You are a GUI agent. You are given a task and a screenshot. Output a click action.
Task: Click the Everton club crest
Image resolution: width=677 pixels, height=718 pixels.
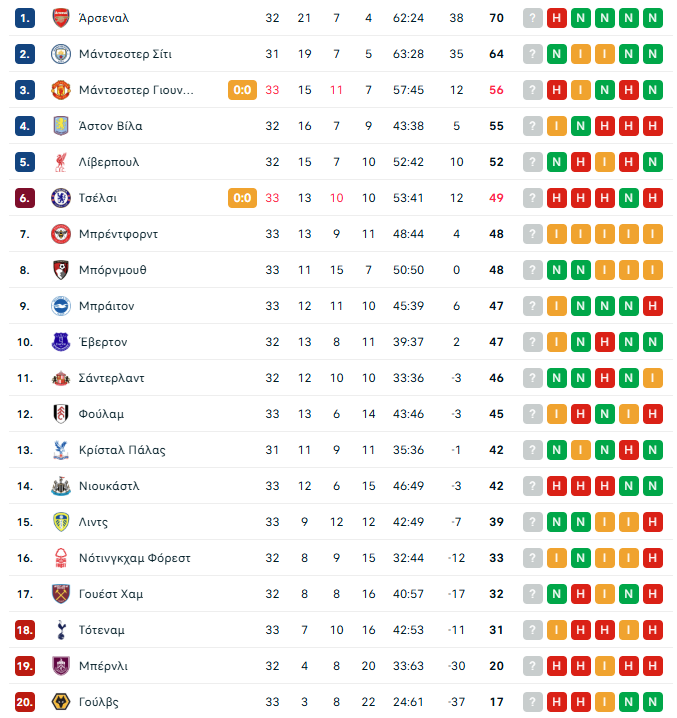pyautogui.click(x=61, y=342)
